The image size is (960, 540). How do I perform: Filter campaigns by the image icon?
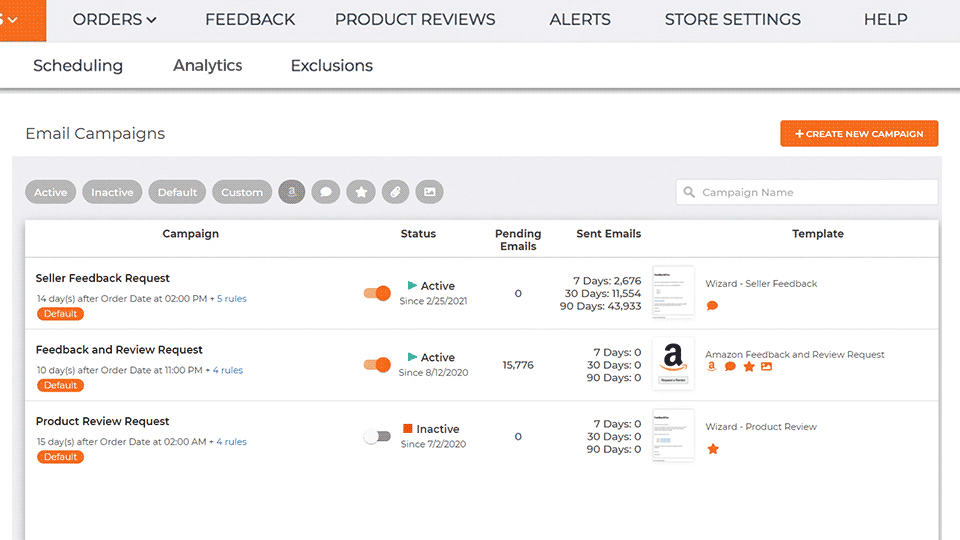tap(429, 192)
